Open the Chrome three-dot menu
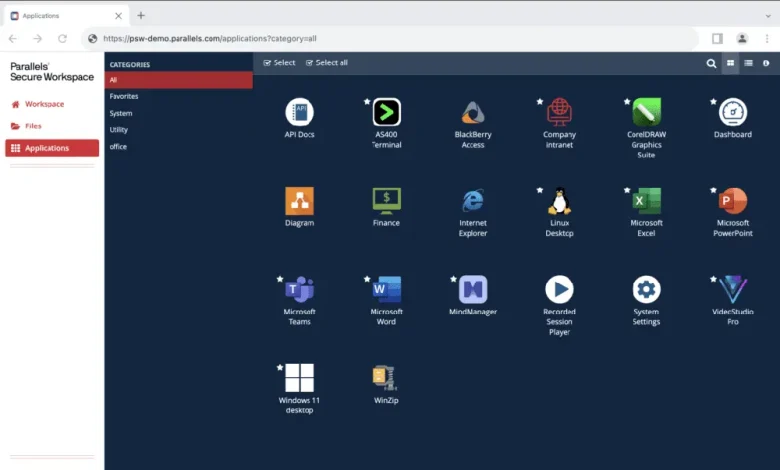 767,38
